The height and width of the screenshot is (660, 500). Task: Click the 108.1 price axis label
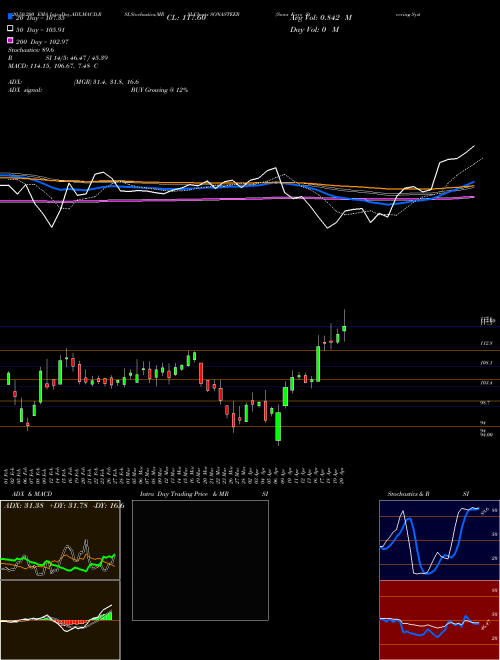coord(486,362)
